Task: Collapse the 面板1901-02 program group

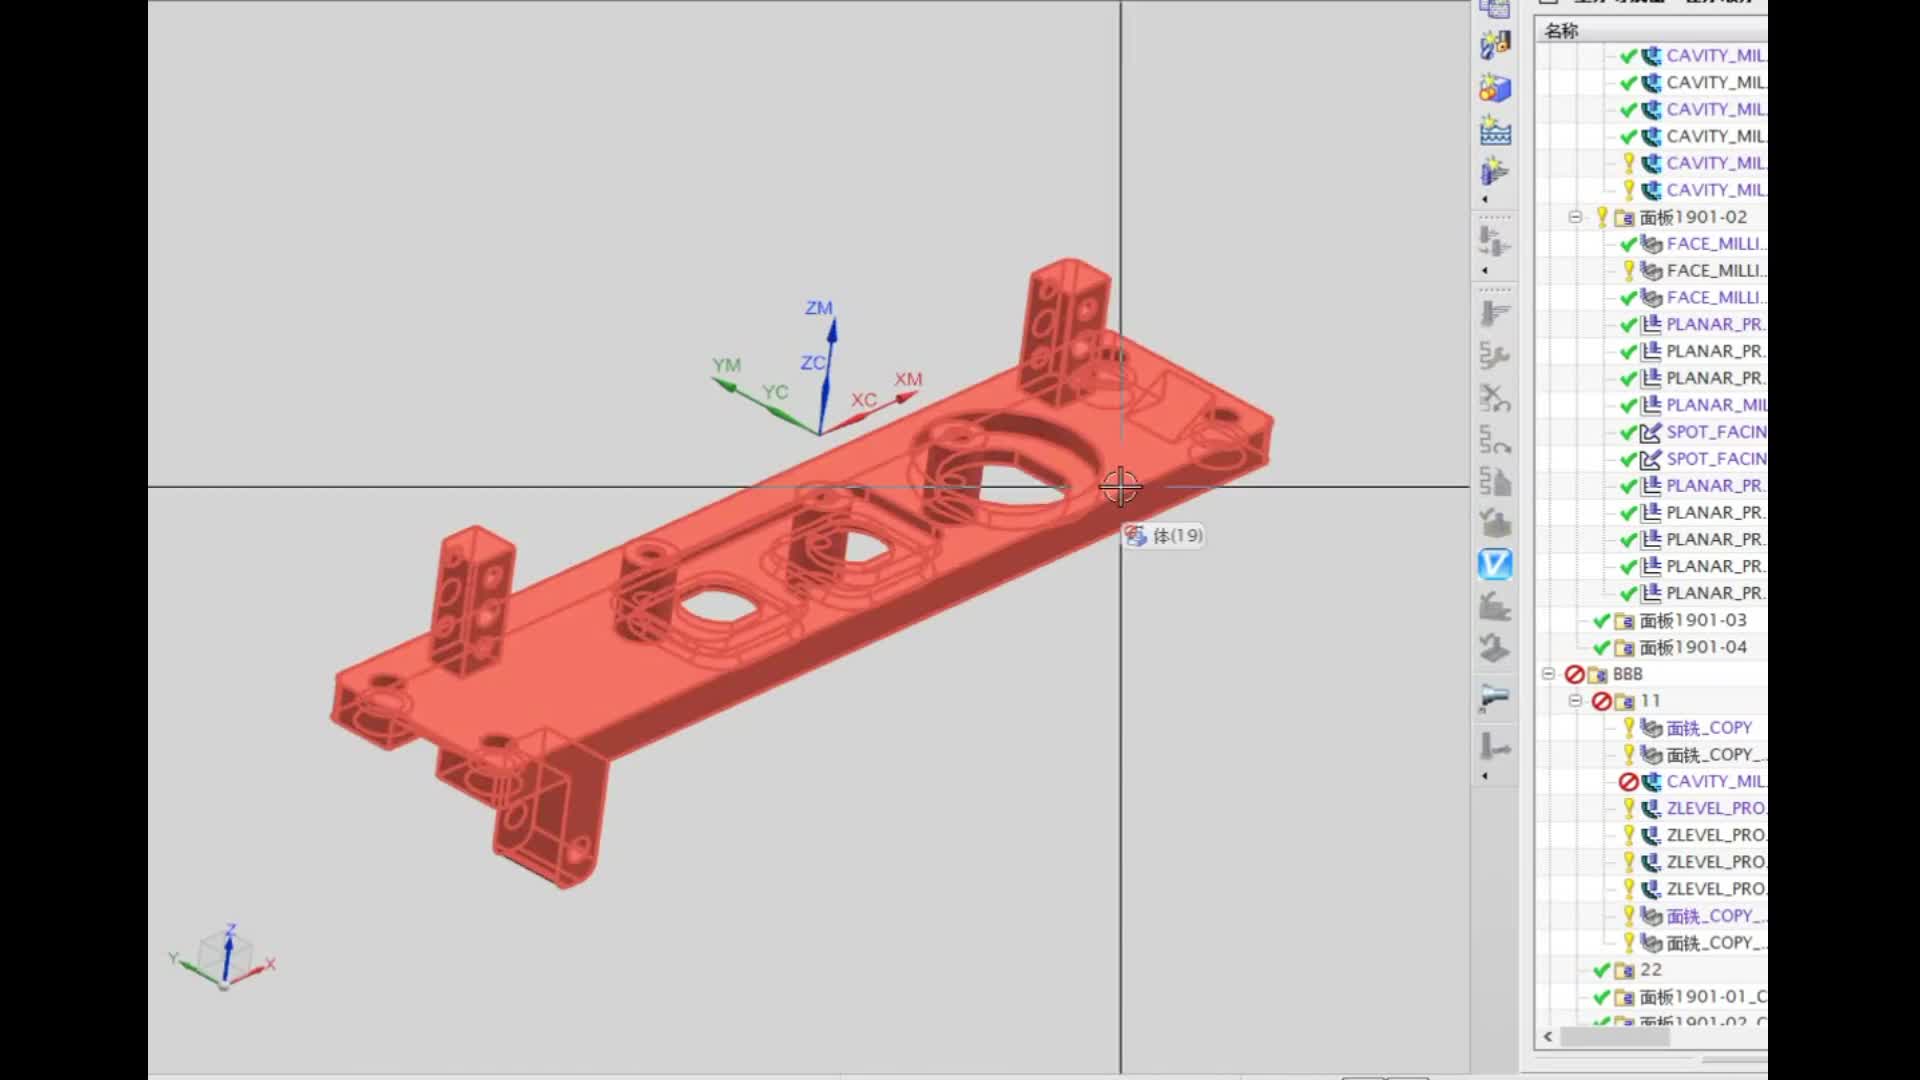Action: coord(1575,217)
